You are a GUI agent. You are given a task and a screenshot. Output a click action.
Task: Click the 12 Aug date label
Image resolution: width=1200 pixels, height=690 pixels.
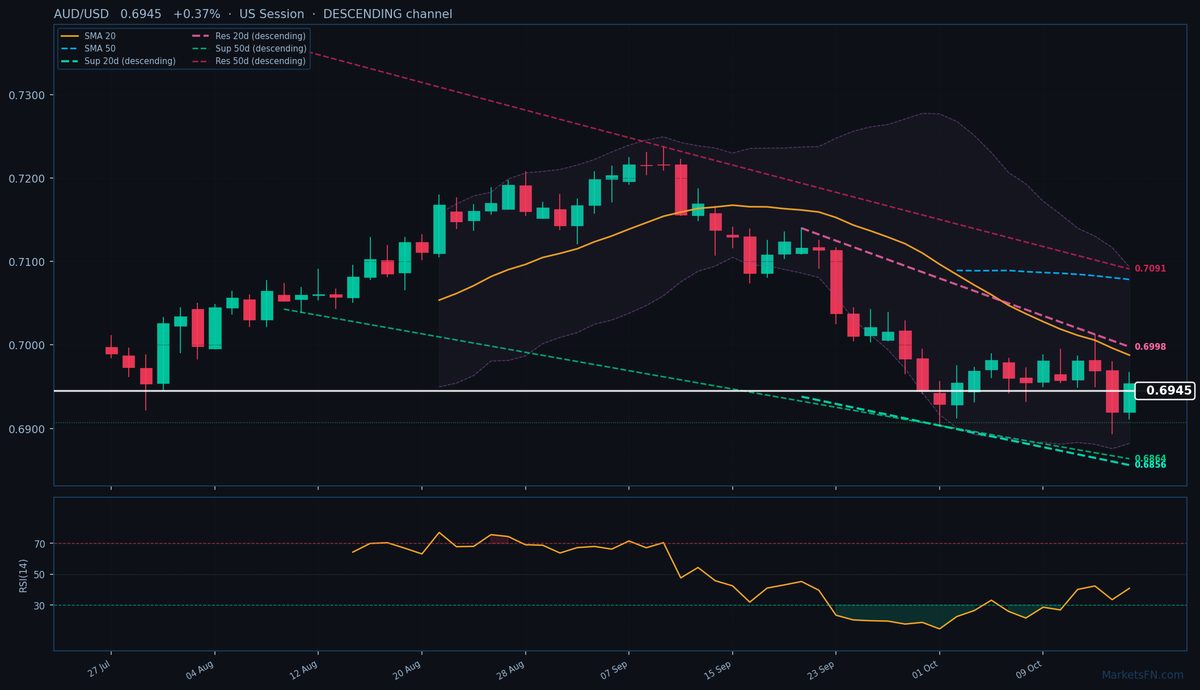pos(304,669)
